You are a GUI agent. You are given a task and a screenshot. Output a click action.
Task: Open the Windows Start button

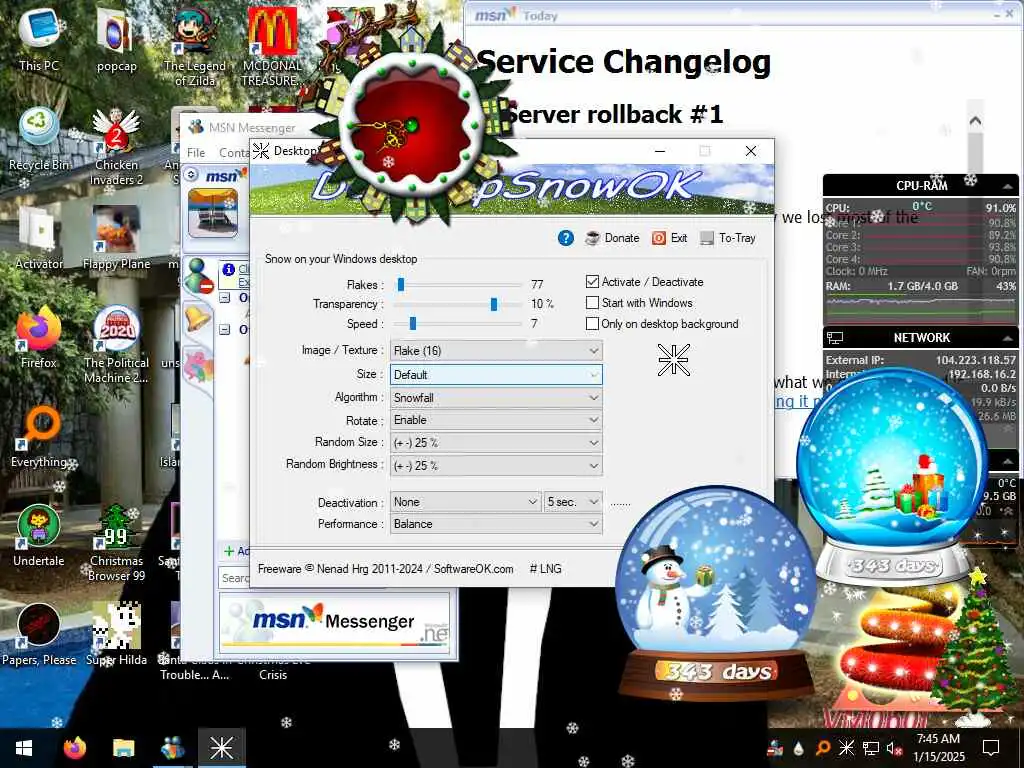click(x=24, y=748)
